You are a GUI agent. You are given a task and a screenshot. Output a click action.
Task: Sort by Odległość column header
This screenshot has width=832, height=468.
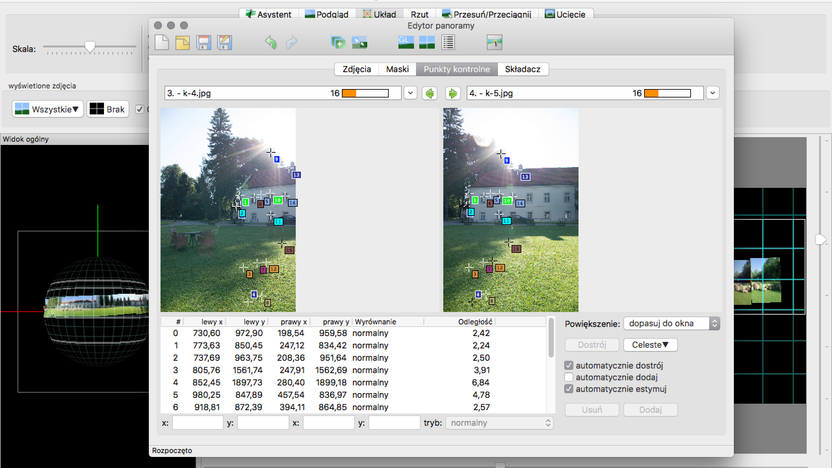point(460,322)
